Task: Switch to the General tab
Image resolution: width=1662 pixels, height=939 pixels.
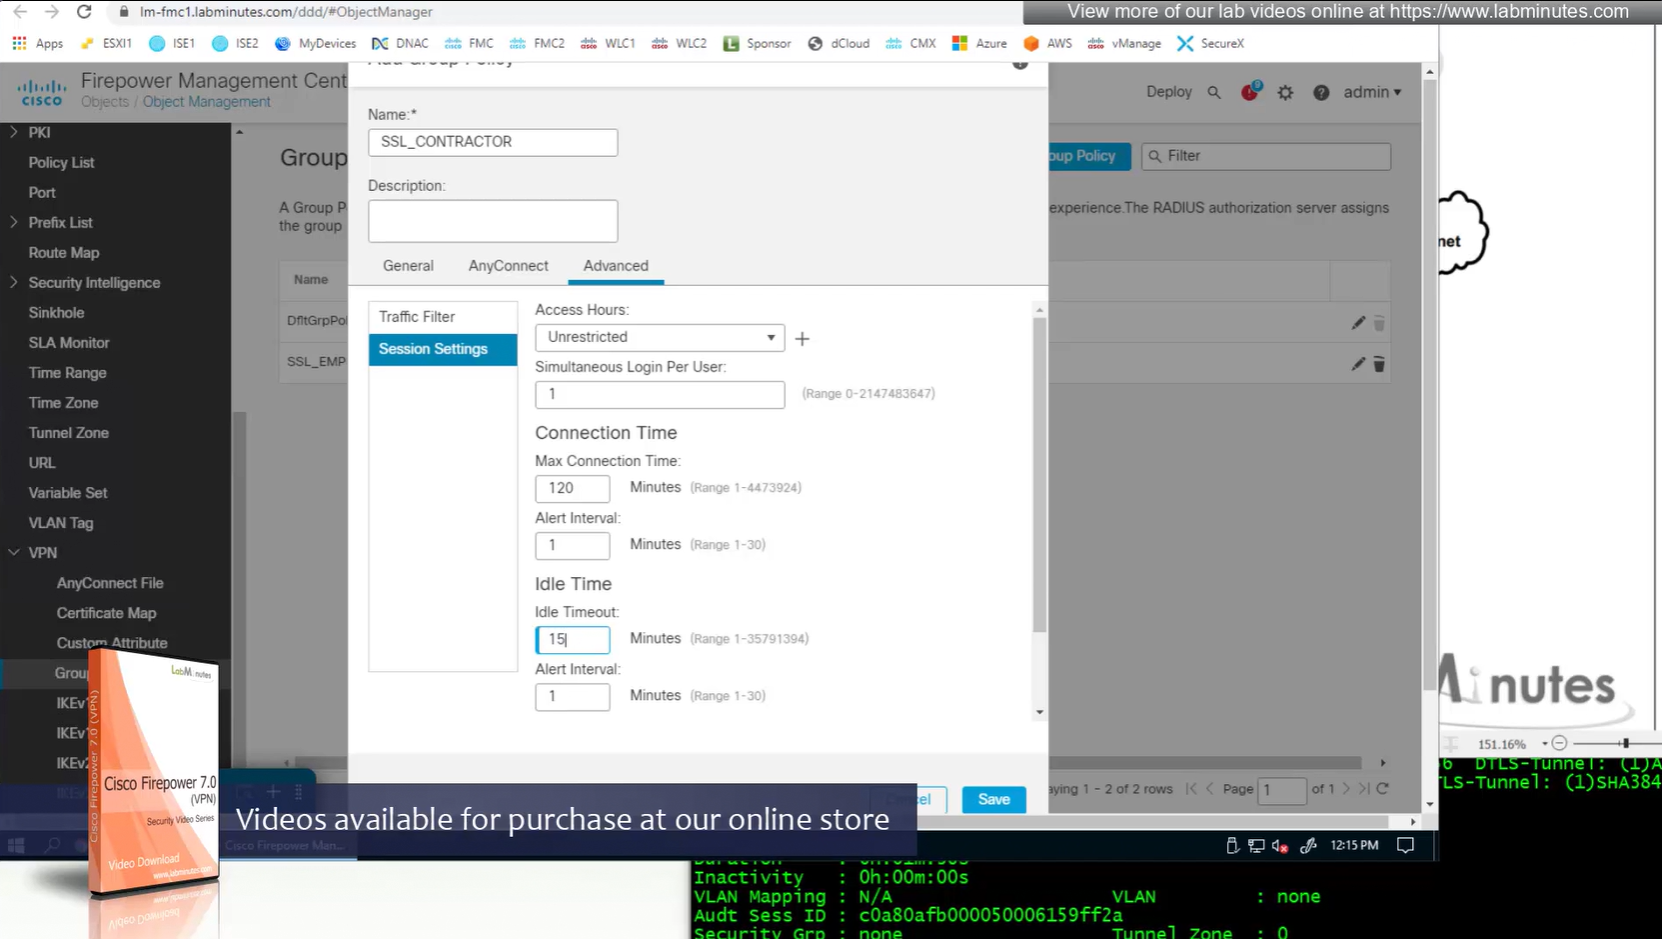Action: (x=408, y=266)
